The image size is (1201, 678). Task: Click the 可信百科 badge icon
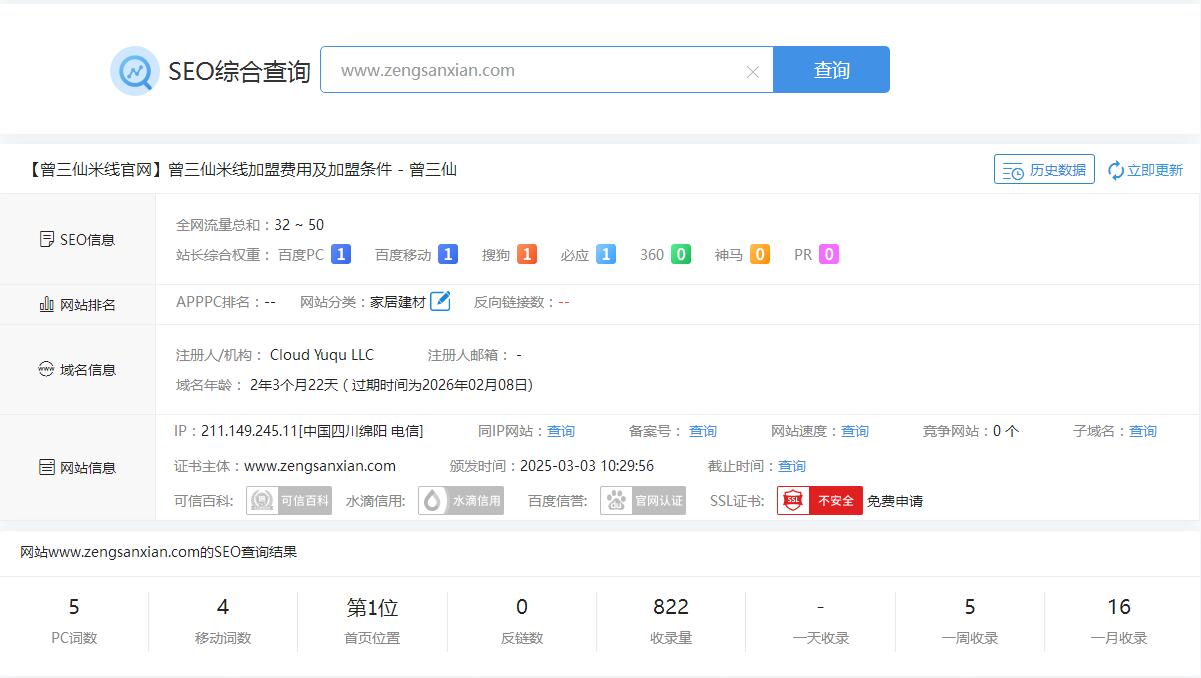coord(289,501)
